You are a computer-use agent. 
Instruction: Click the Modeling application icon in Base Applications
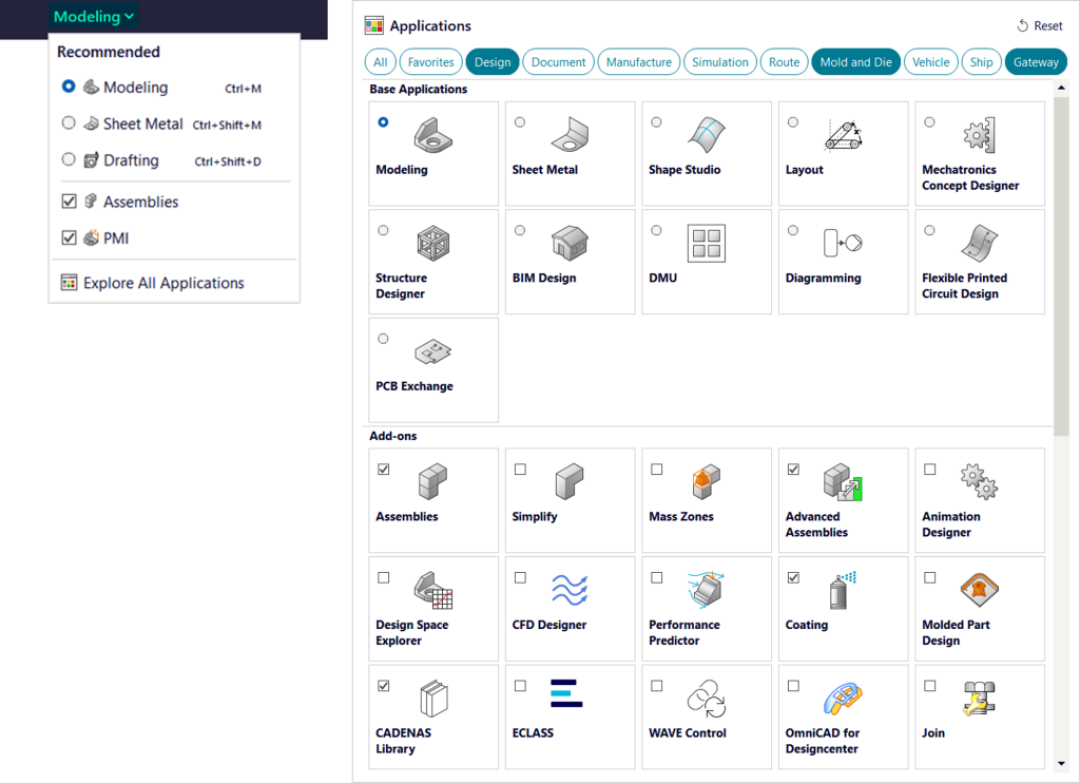433,134
